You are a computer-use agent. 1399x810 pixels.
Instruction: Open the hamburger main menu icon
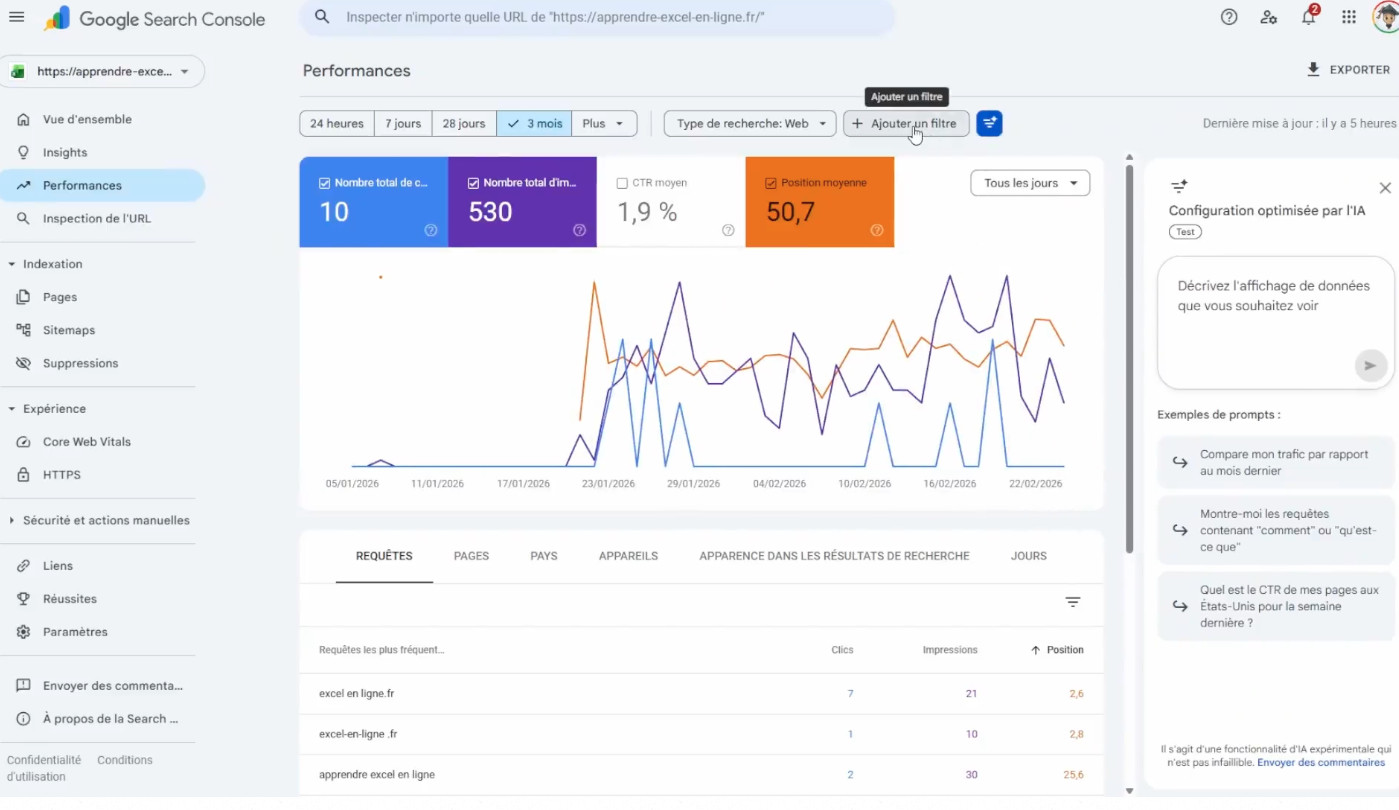click(x=16, y=17)
